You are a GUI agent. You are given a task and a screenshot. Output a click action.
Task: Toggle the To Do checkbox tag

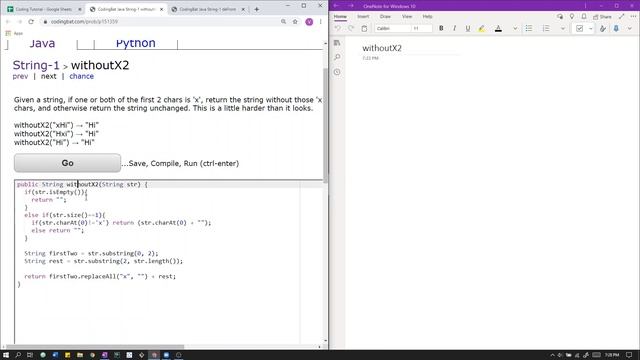tap(579, 29)
